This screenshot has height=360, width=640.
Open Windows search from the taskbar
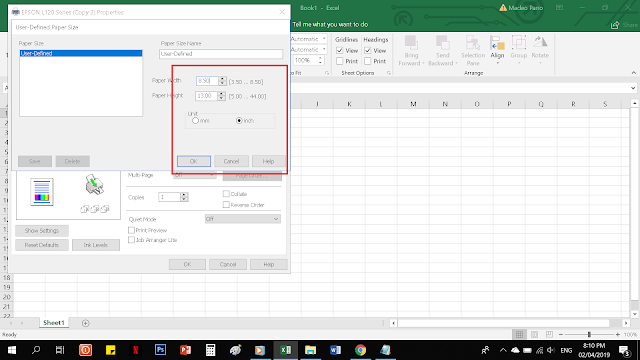[36, 350]
